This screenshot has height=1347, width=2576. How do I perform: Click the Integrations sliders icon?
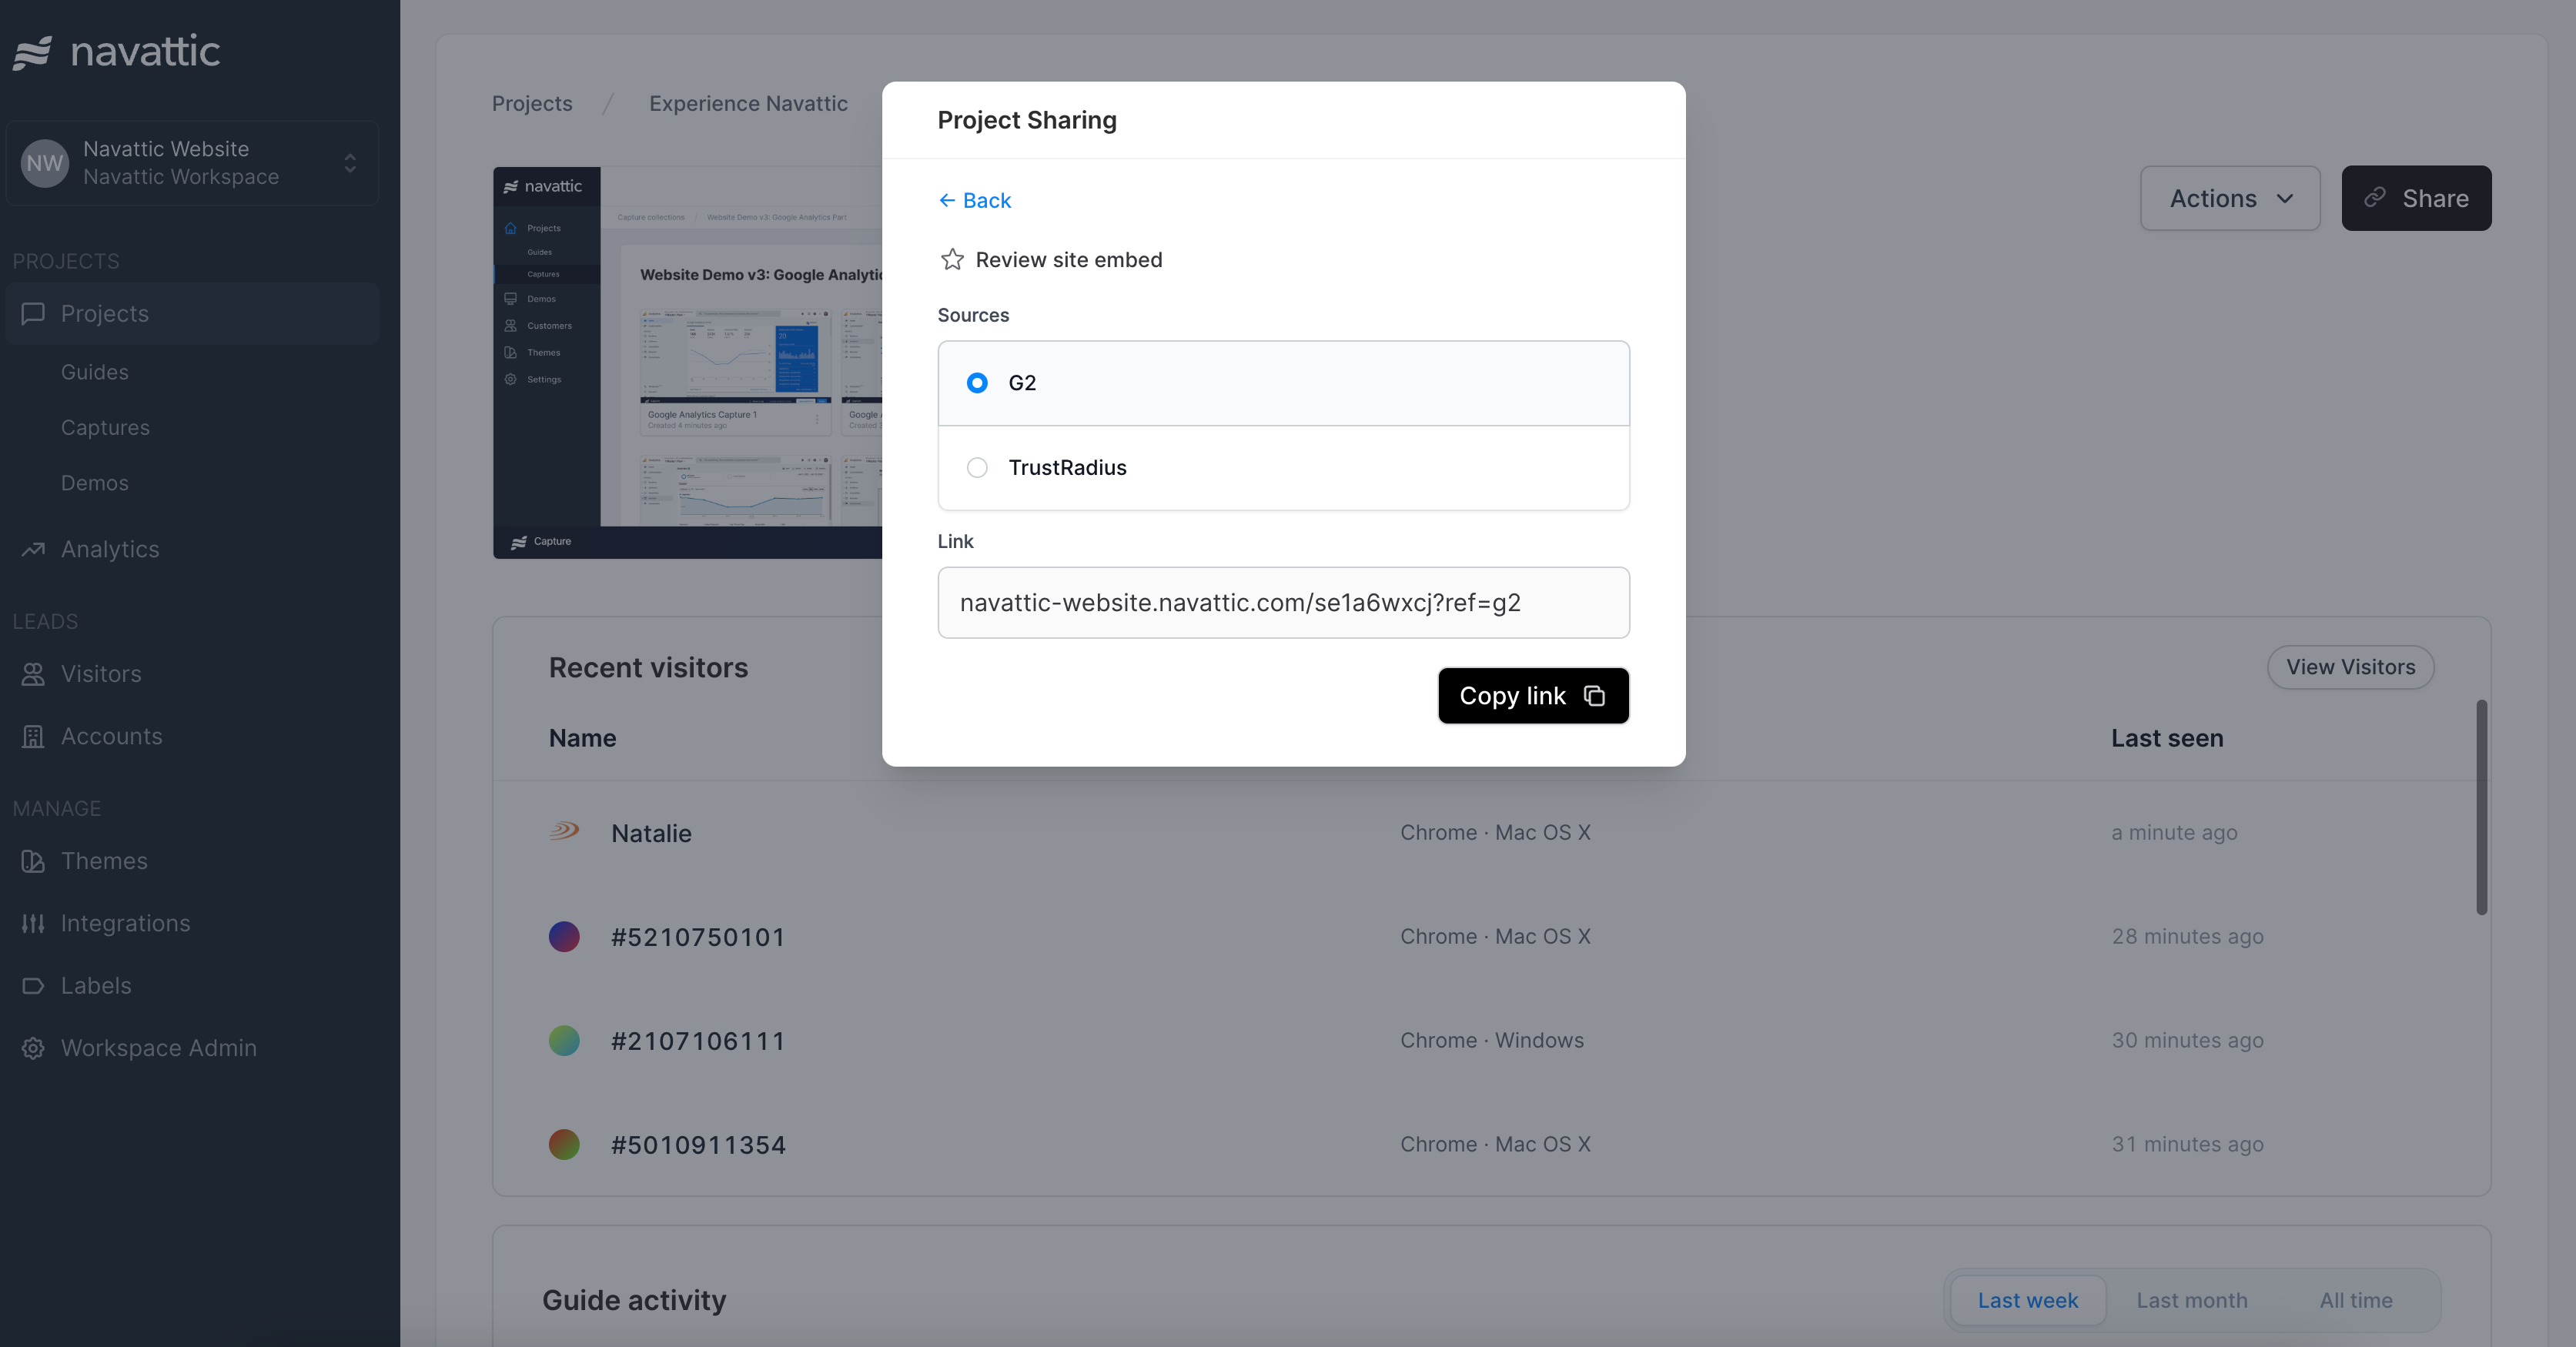click(33, 923)
